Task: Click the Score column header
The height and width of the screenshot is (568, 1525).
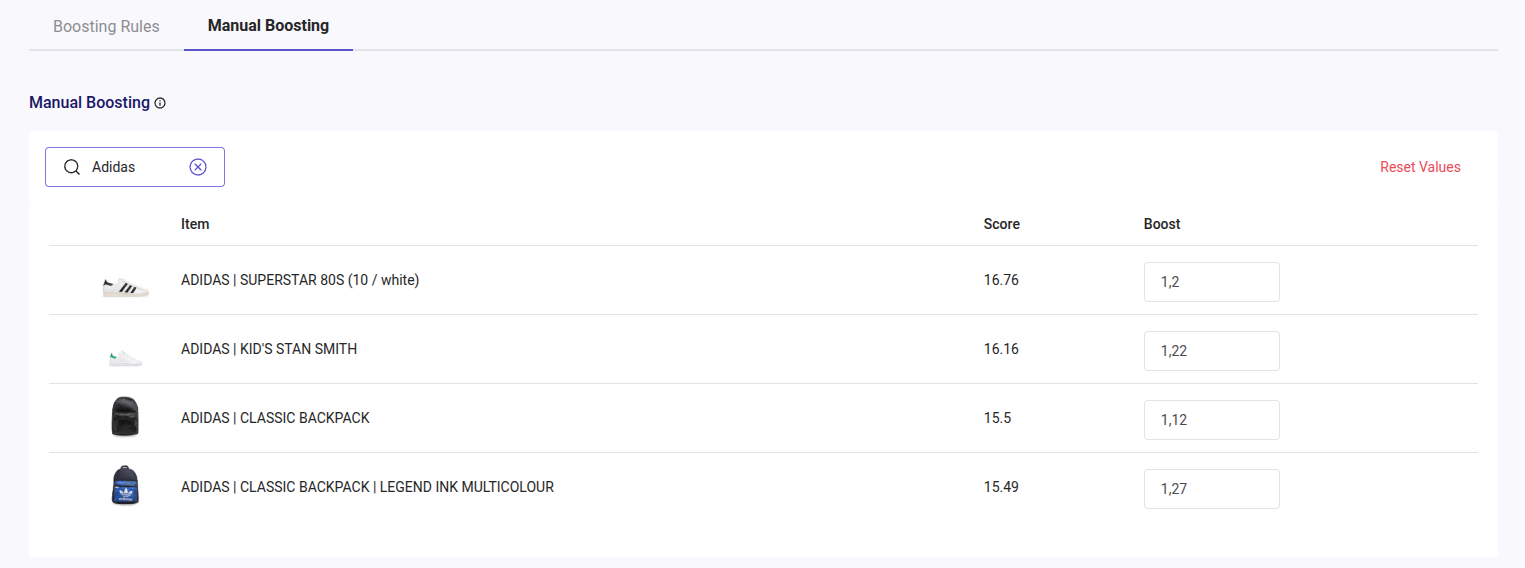Action: tap(1001, 224)
